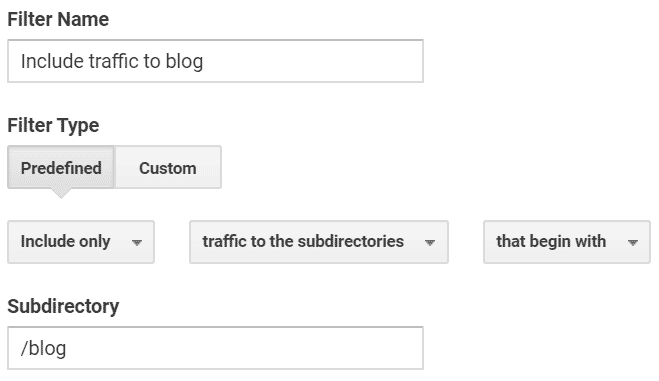Open the that begin with dropdown
659x381 pixels.
tap(567, 242)
